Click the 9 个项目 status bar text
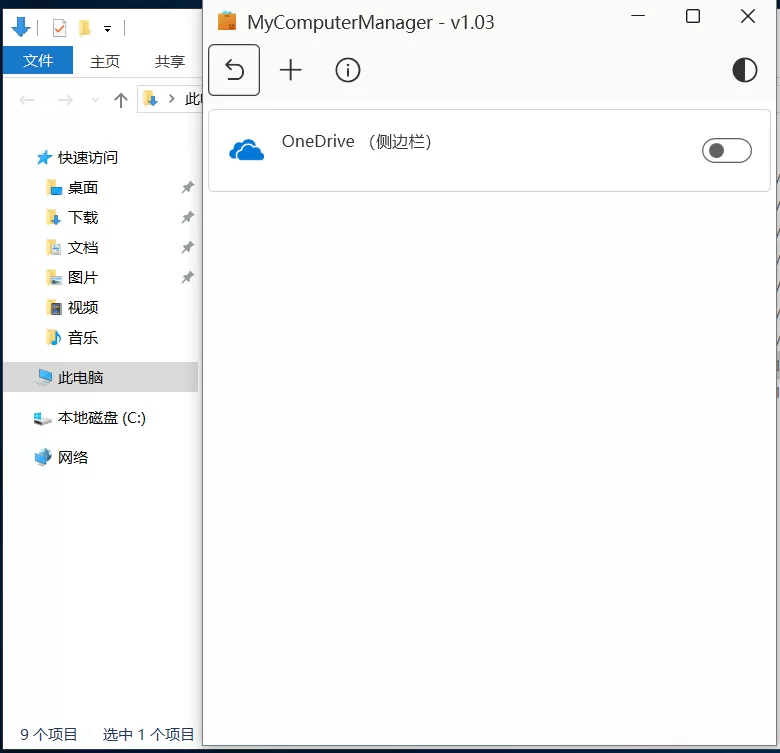The height and width of the screenshot is (753, 780). point(49,734)
